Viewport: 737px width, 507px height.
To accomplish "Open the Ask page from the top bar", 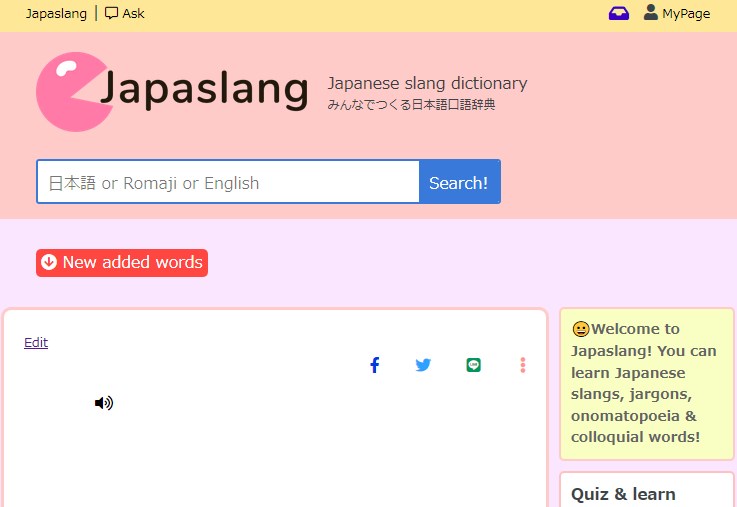I will coord(133,14).
